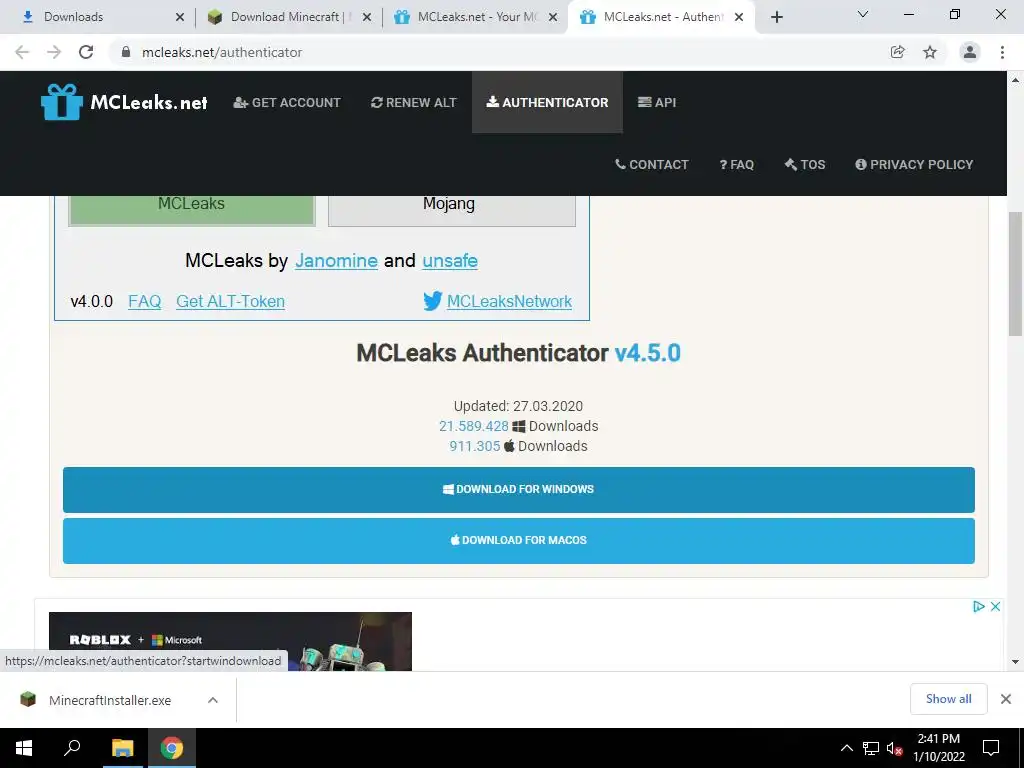Bookmark this page with the star
The image size is (1024, 768).
tap(930, 52)
